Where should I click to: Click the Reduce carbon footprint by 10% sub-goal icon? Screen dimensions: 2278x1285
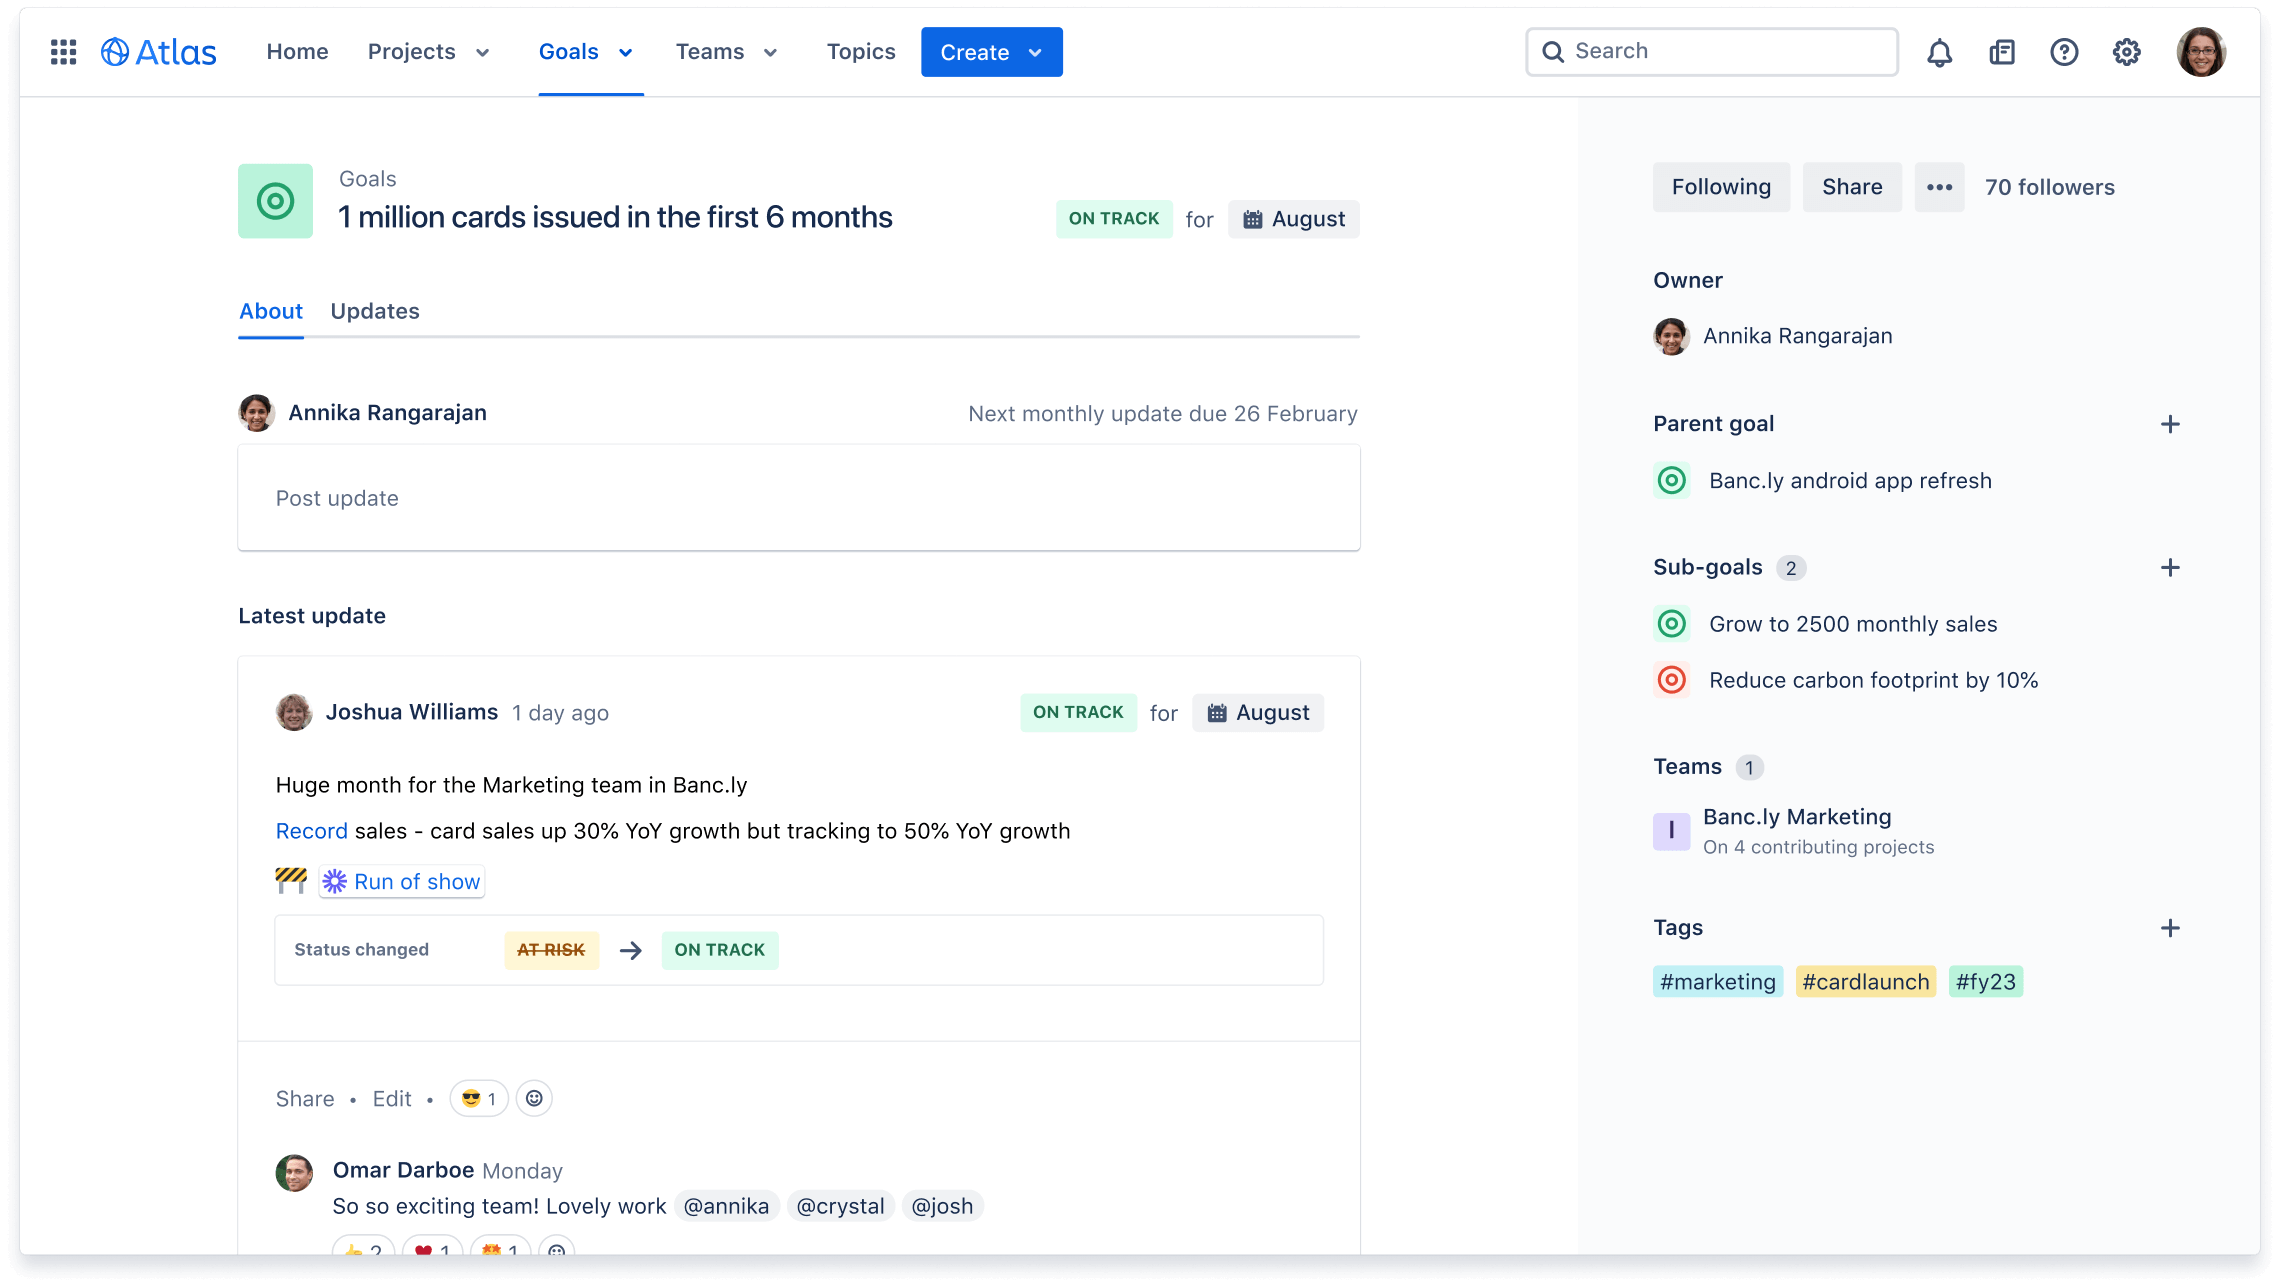(1669, 679)
